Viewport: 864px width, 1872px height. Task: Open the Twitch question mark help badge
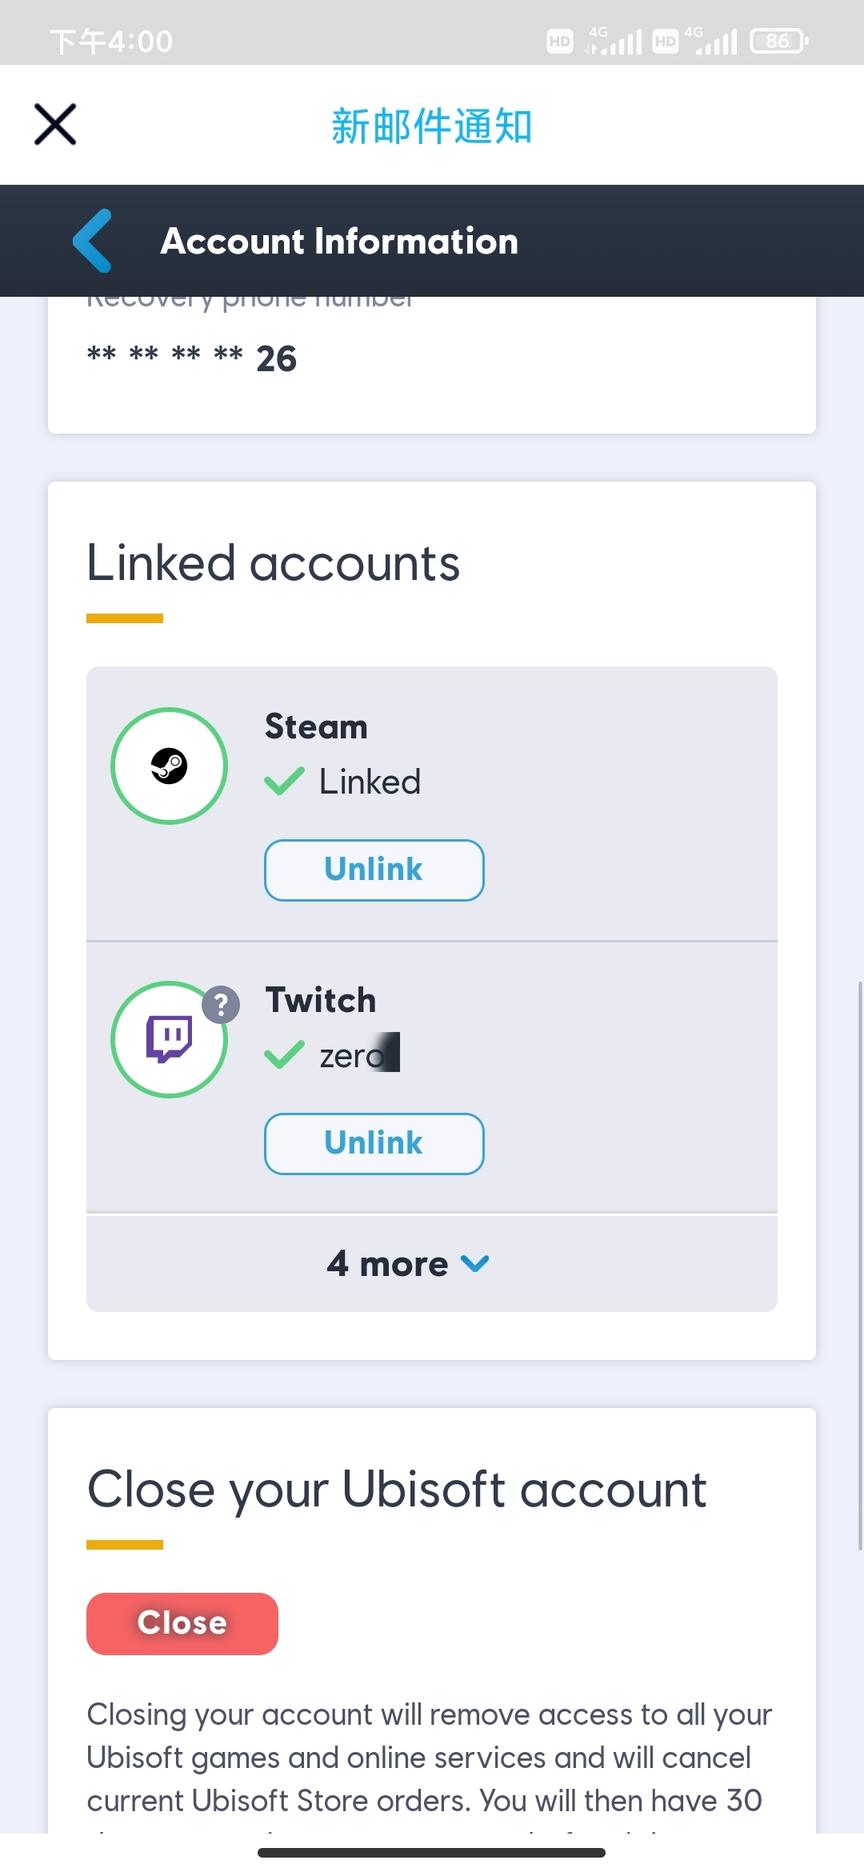(x=221, y=1004)
